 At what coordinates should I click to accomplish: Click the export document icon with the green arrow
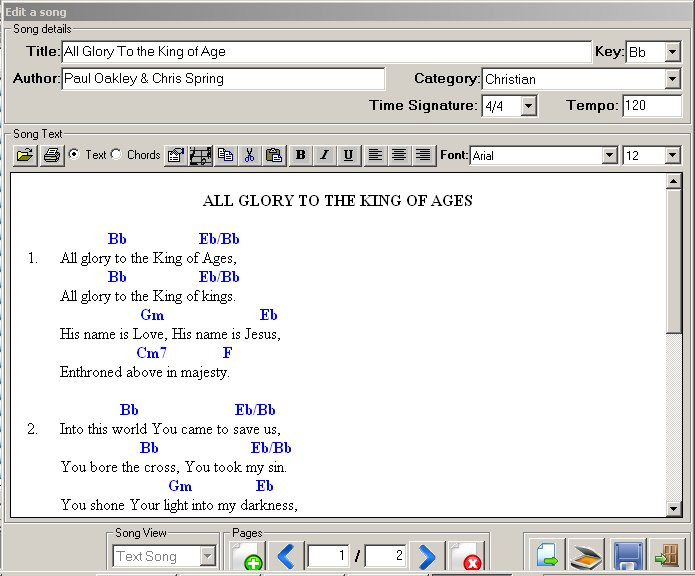(x=547, y=554)
